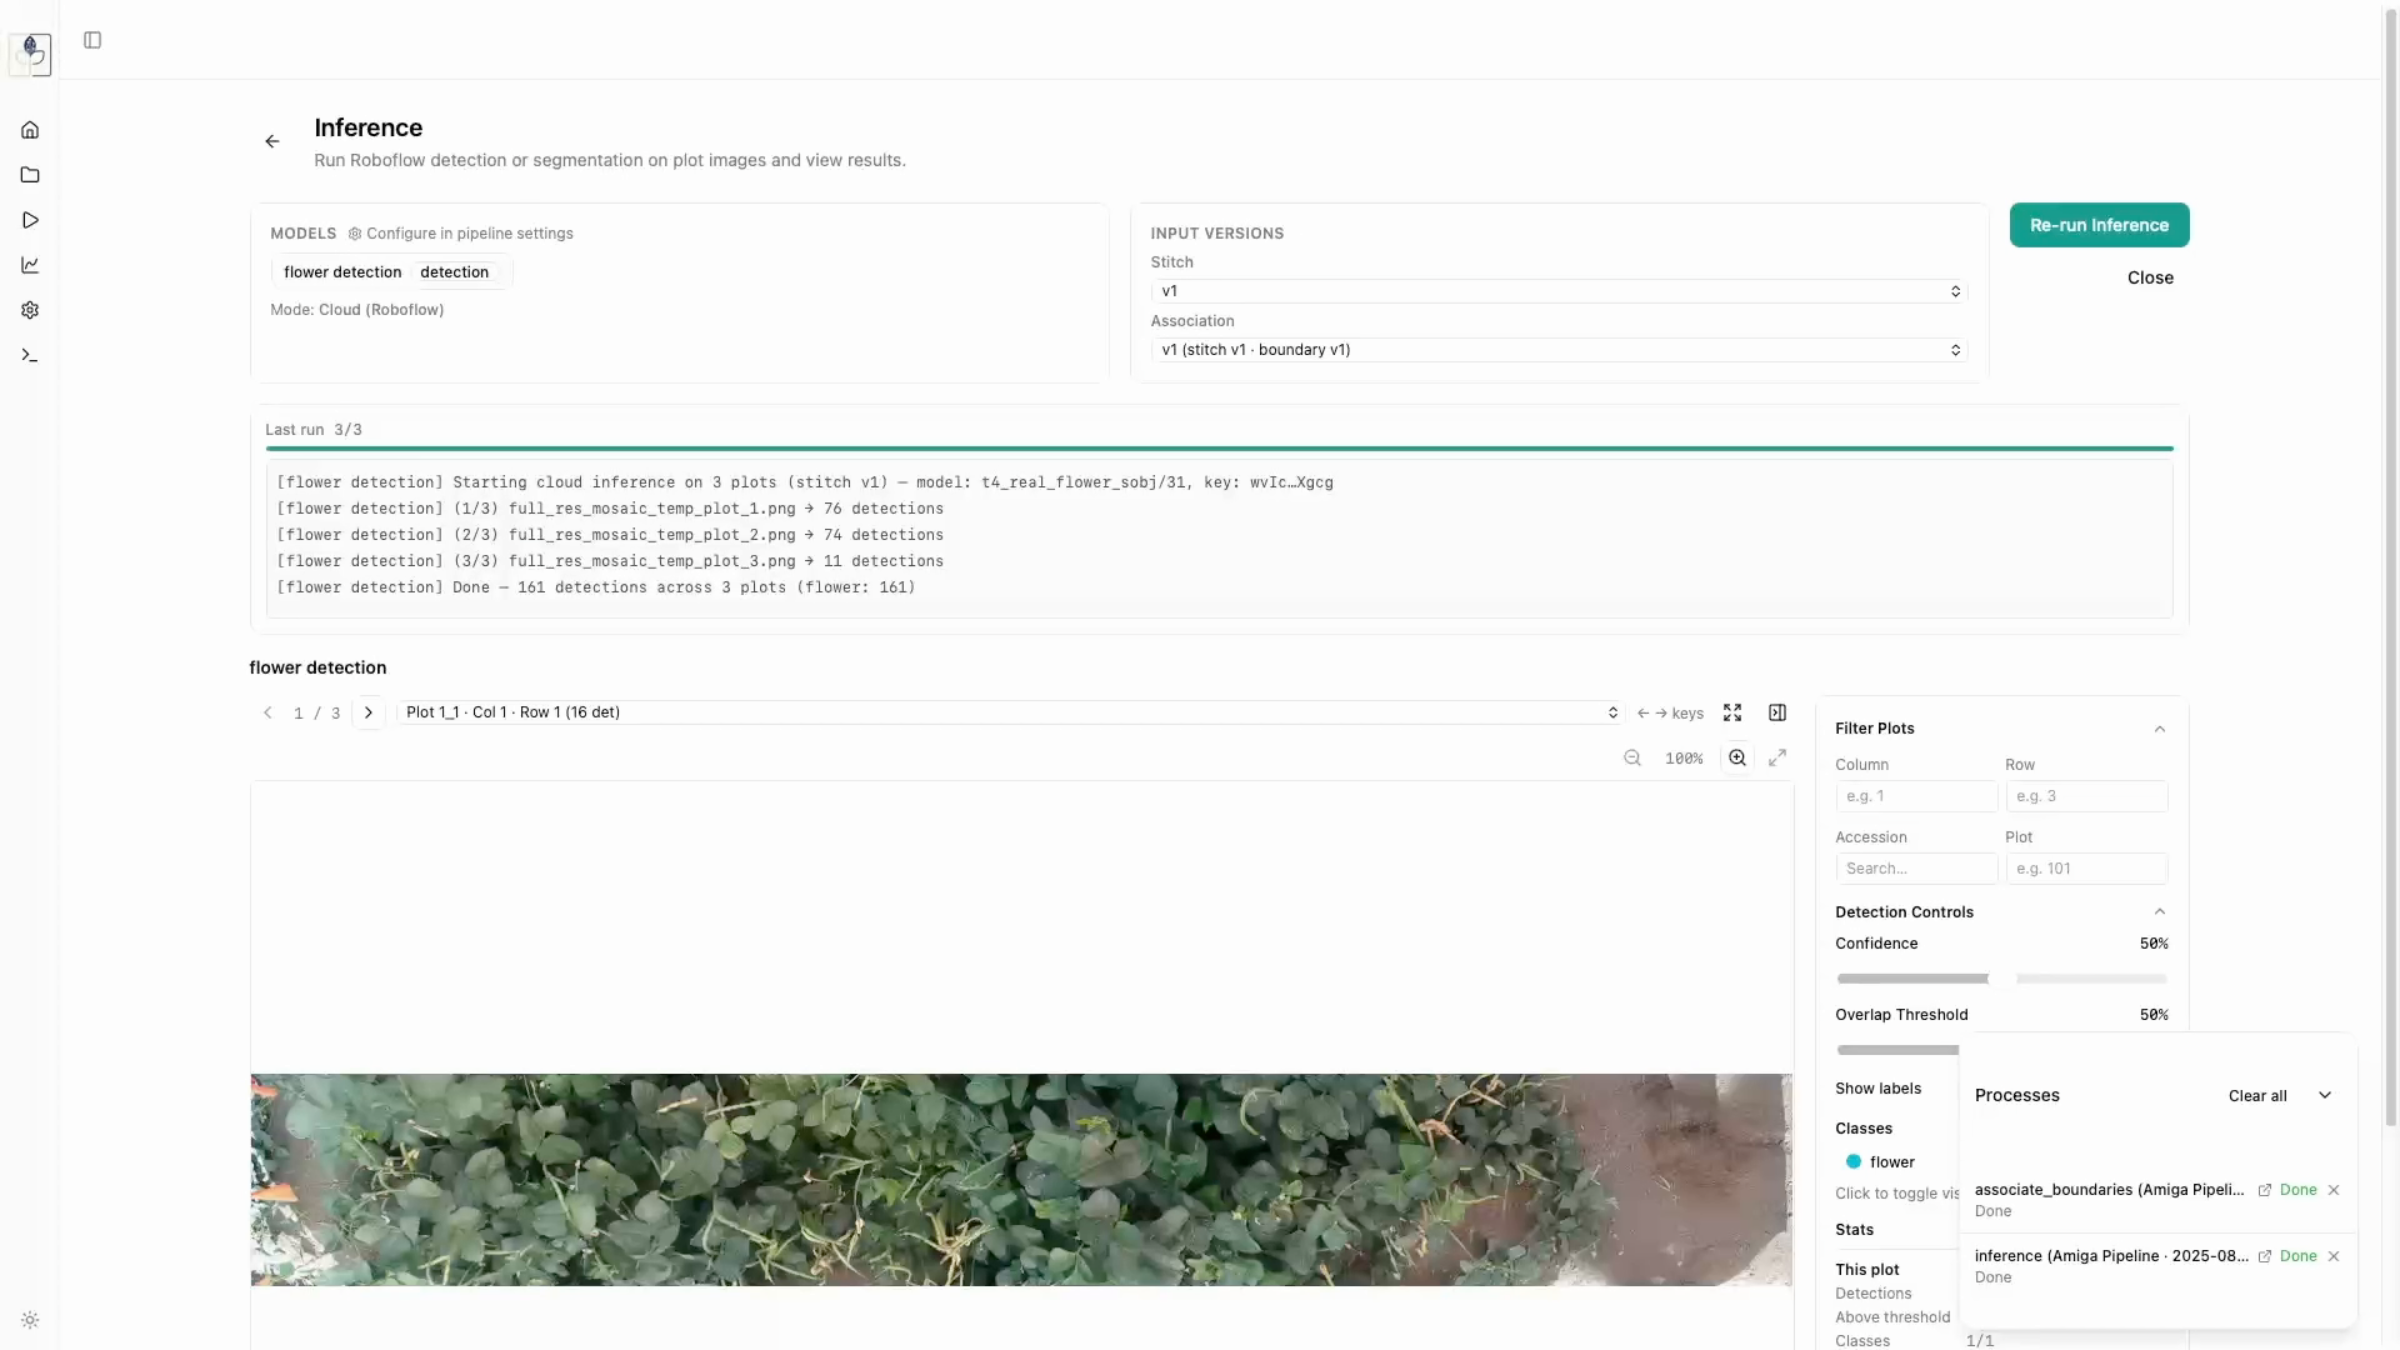Click the zoom out magnifier icon
The width and height of the screenshot is (2400, 1350).
coord(1632,758)
